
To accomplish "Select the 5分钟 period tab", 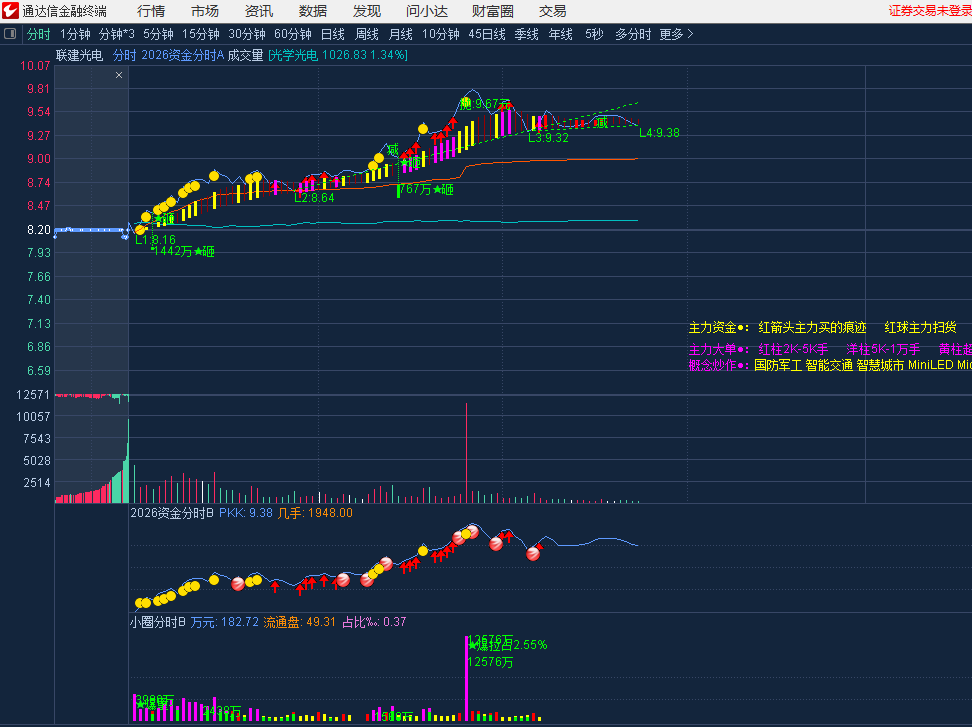I will [158, 34].
